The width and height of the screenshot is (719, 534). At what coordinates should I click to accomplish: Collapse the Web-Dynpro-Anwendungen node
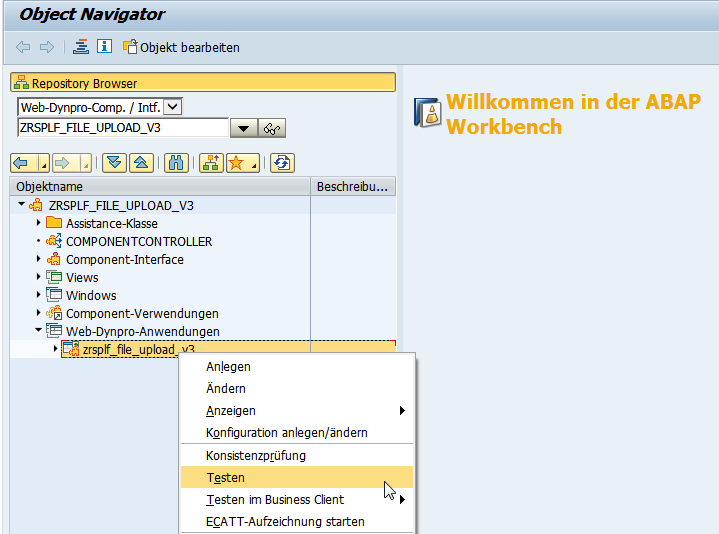[x=39, y=330]
